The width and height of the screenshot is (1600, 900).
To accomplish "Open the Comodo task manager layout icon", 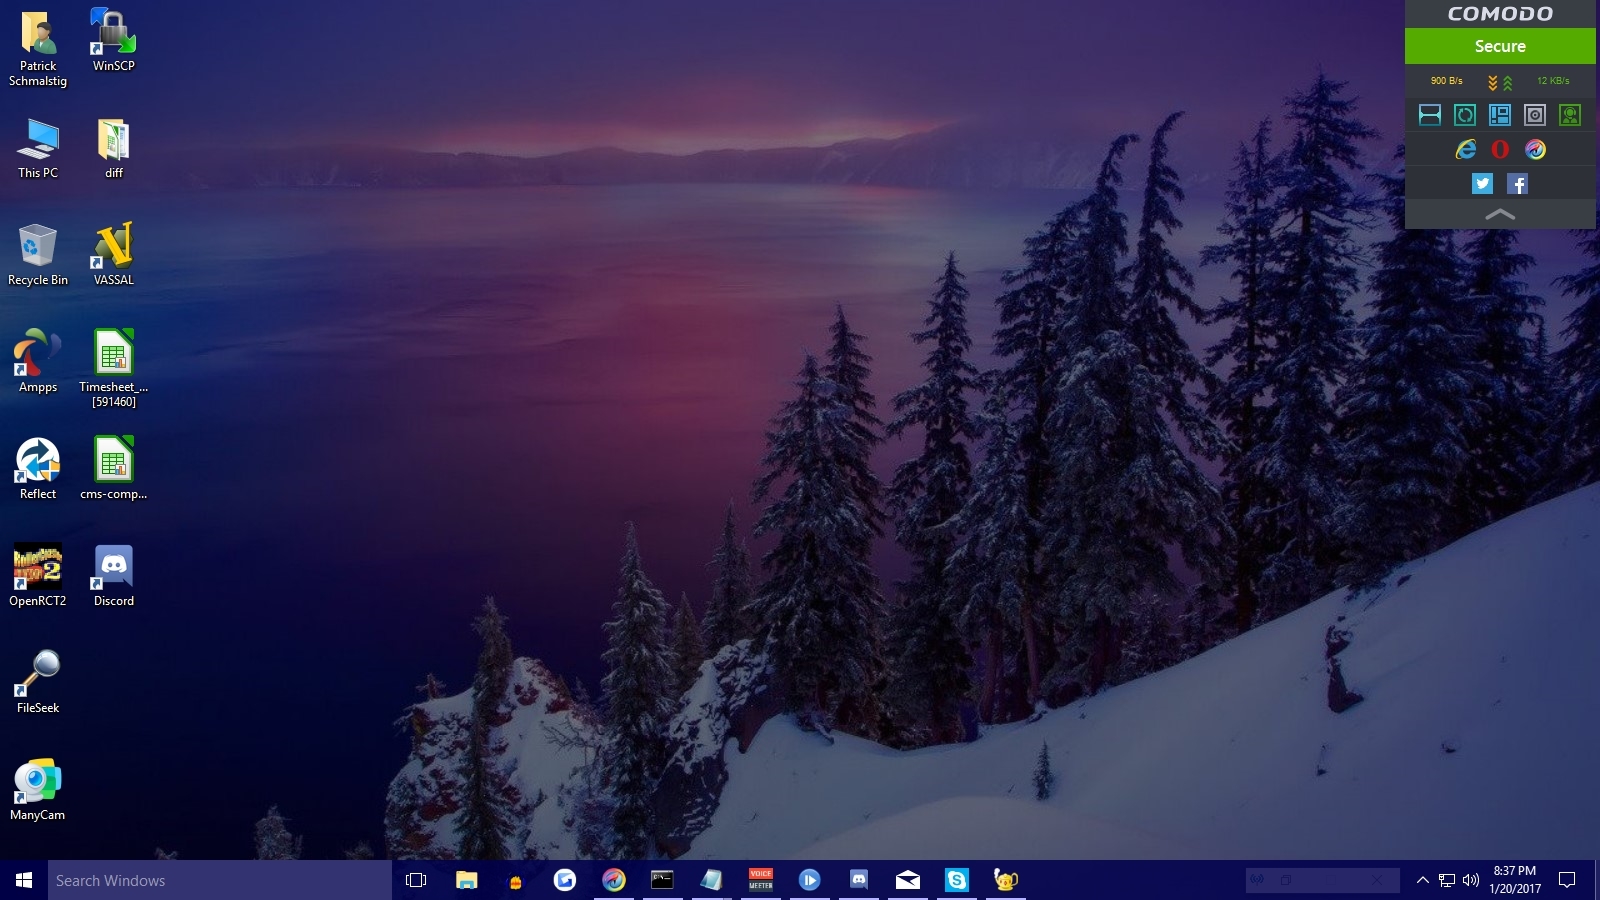I will click(1500, 115).
